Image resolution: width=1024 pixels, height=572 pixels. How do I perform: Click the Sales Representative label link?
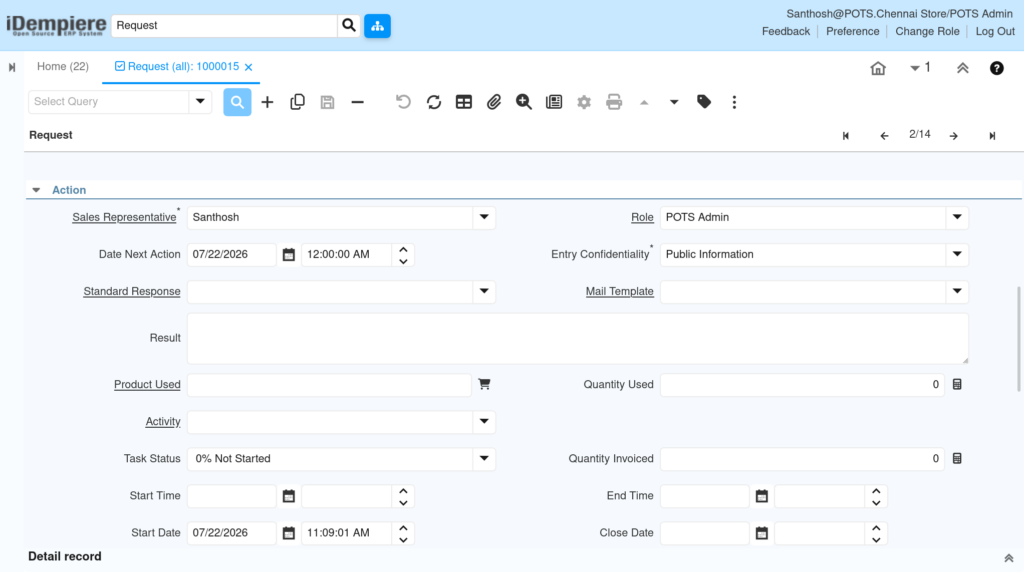click(x=124, y=217)
